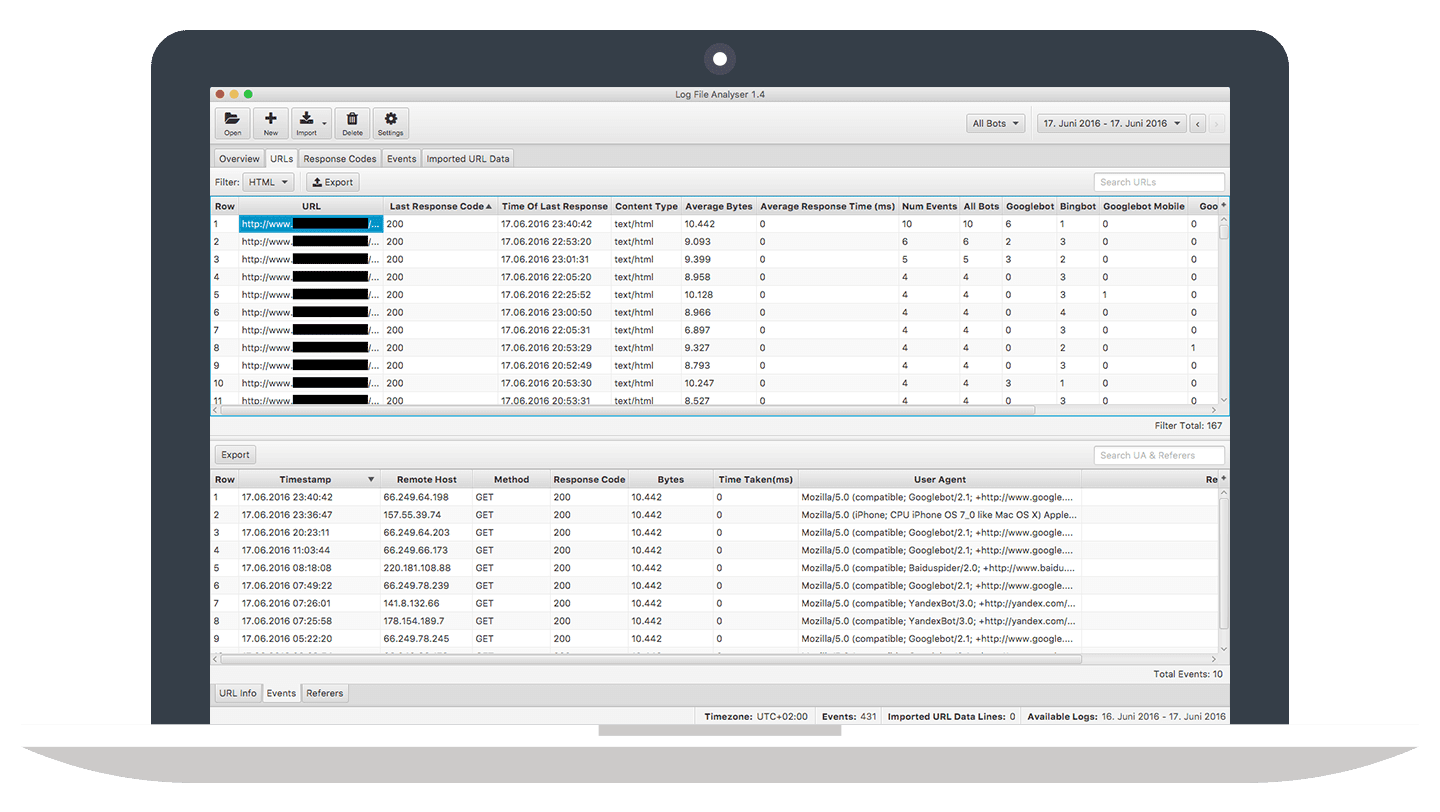Sort by Bingbot column header
The image size is (1440, 812).
[1078, 207]
